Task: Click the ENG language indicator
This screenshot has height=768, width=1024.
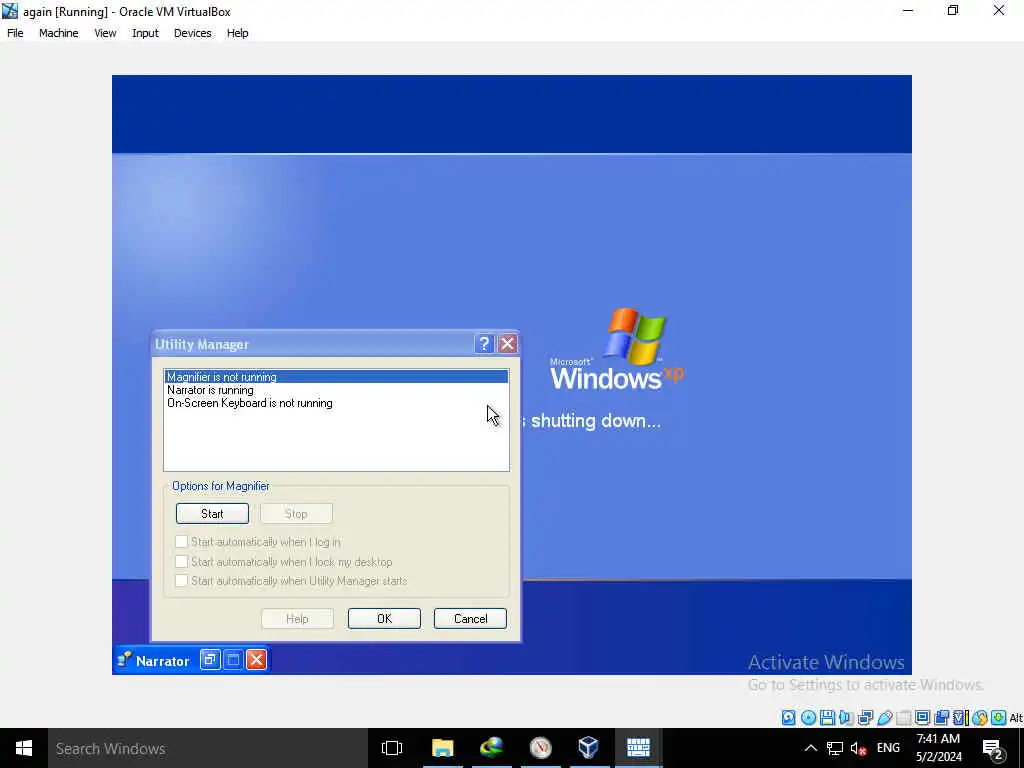Action: (x=888, y=748)
